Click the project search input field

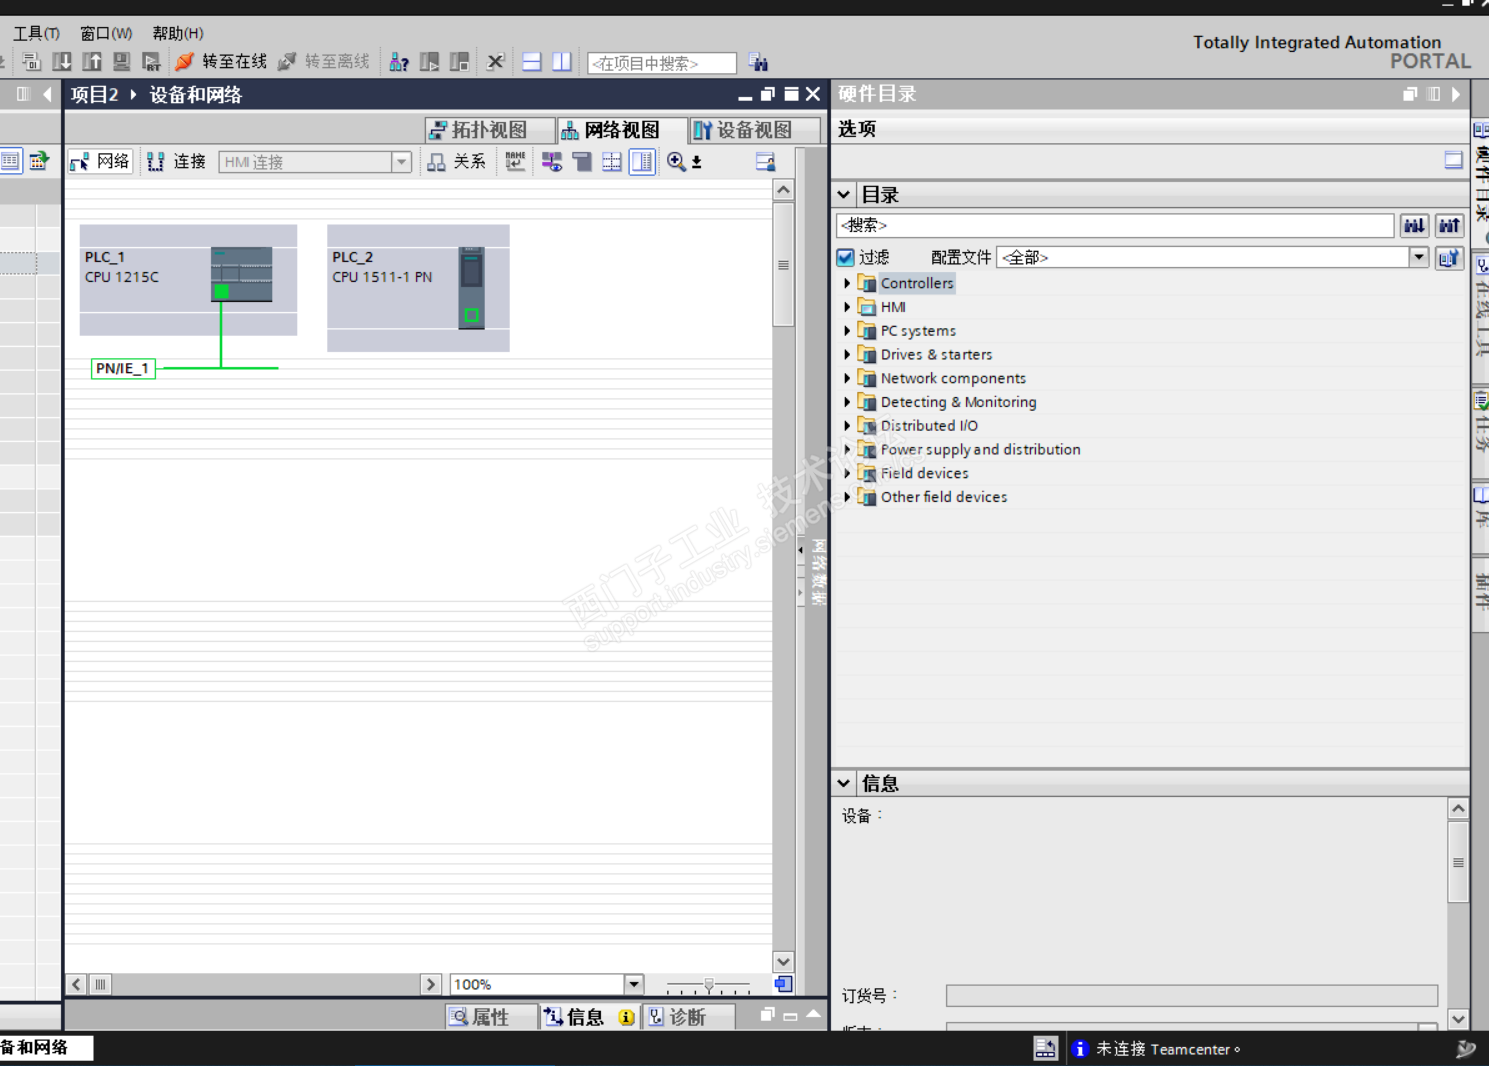(662, 63)
